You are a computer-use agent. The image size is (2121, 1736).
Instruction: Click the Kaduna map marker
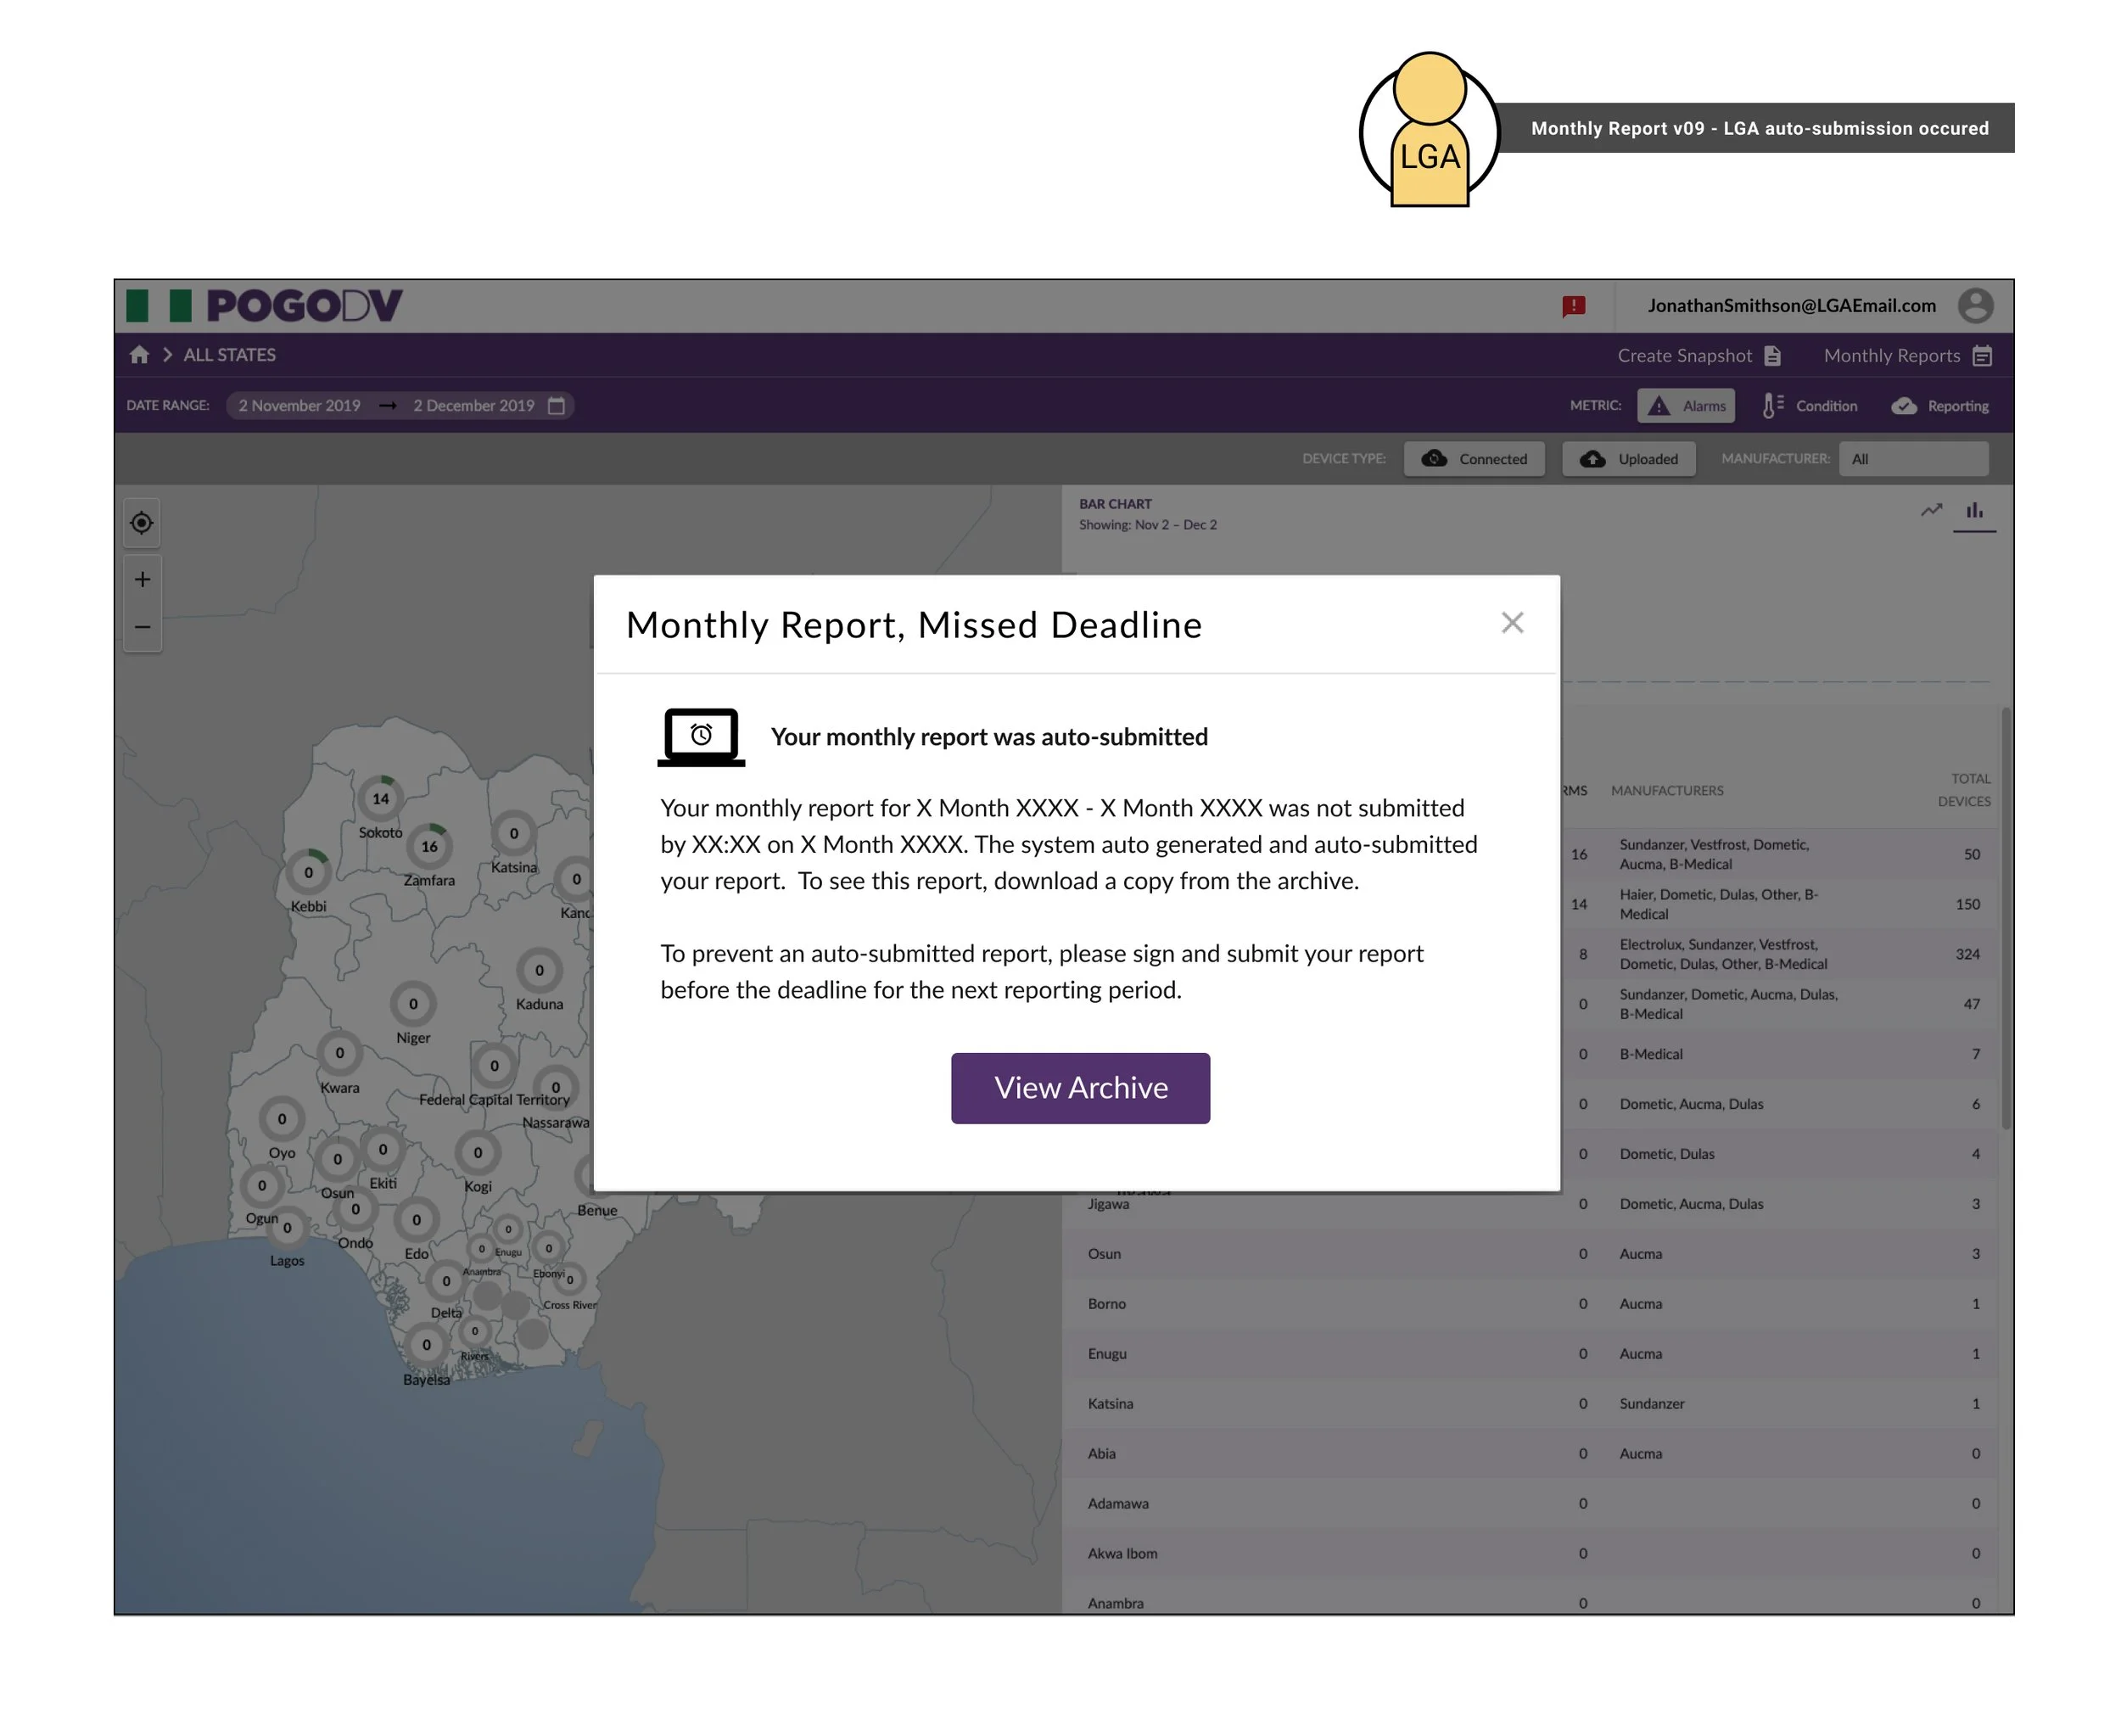[539, 970]
